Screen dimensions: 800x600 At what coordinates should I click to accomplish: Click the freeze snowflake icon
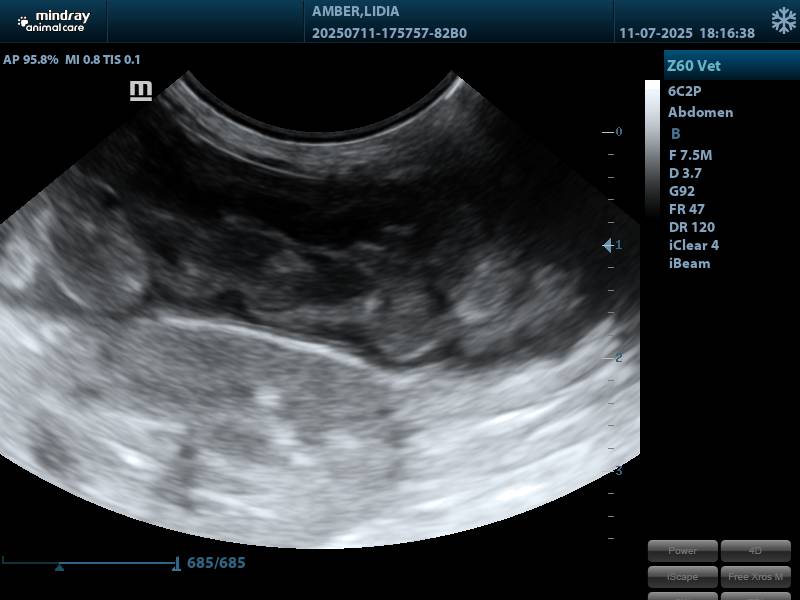(783, 21)
